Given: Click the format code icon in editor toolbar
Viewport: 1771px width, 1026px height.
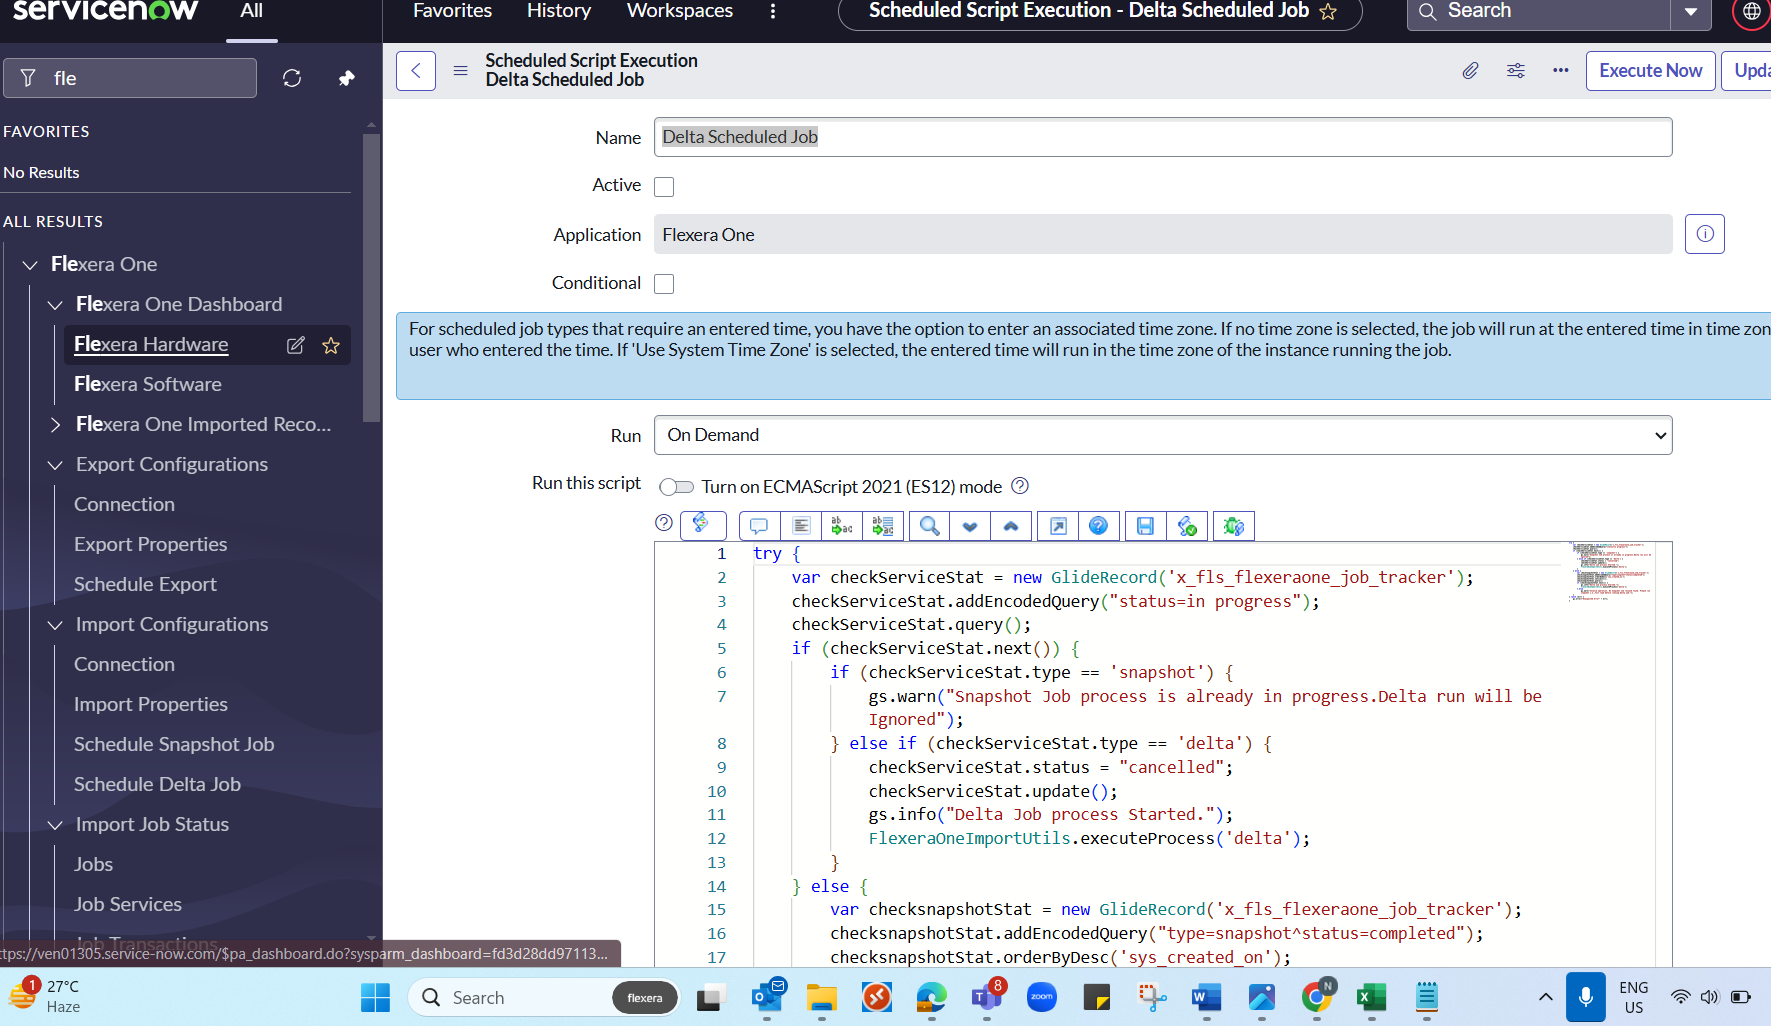Looking at the screenshot, I should click(801, 526).
